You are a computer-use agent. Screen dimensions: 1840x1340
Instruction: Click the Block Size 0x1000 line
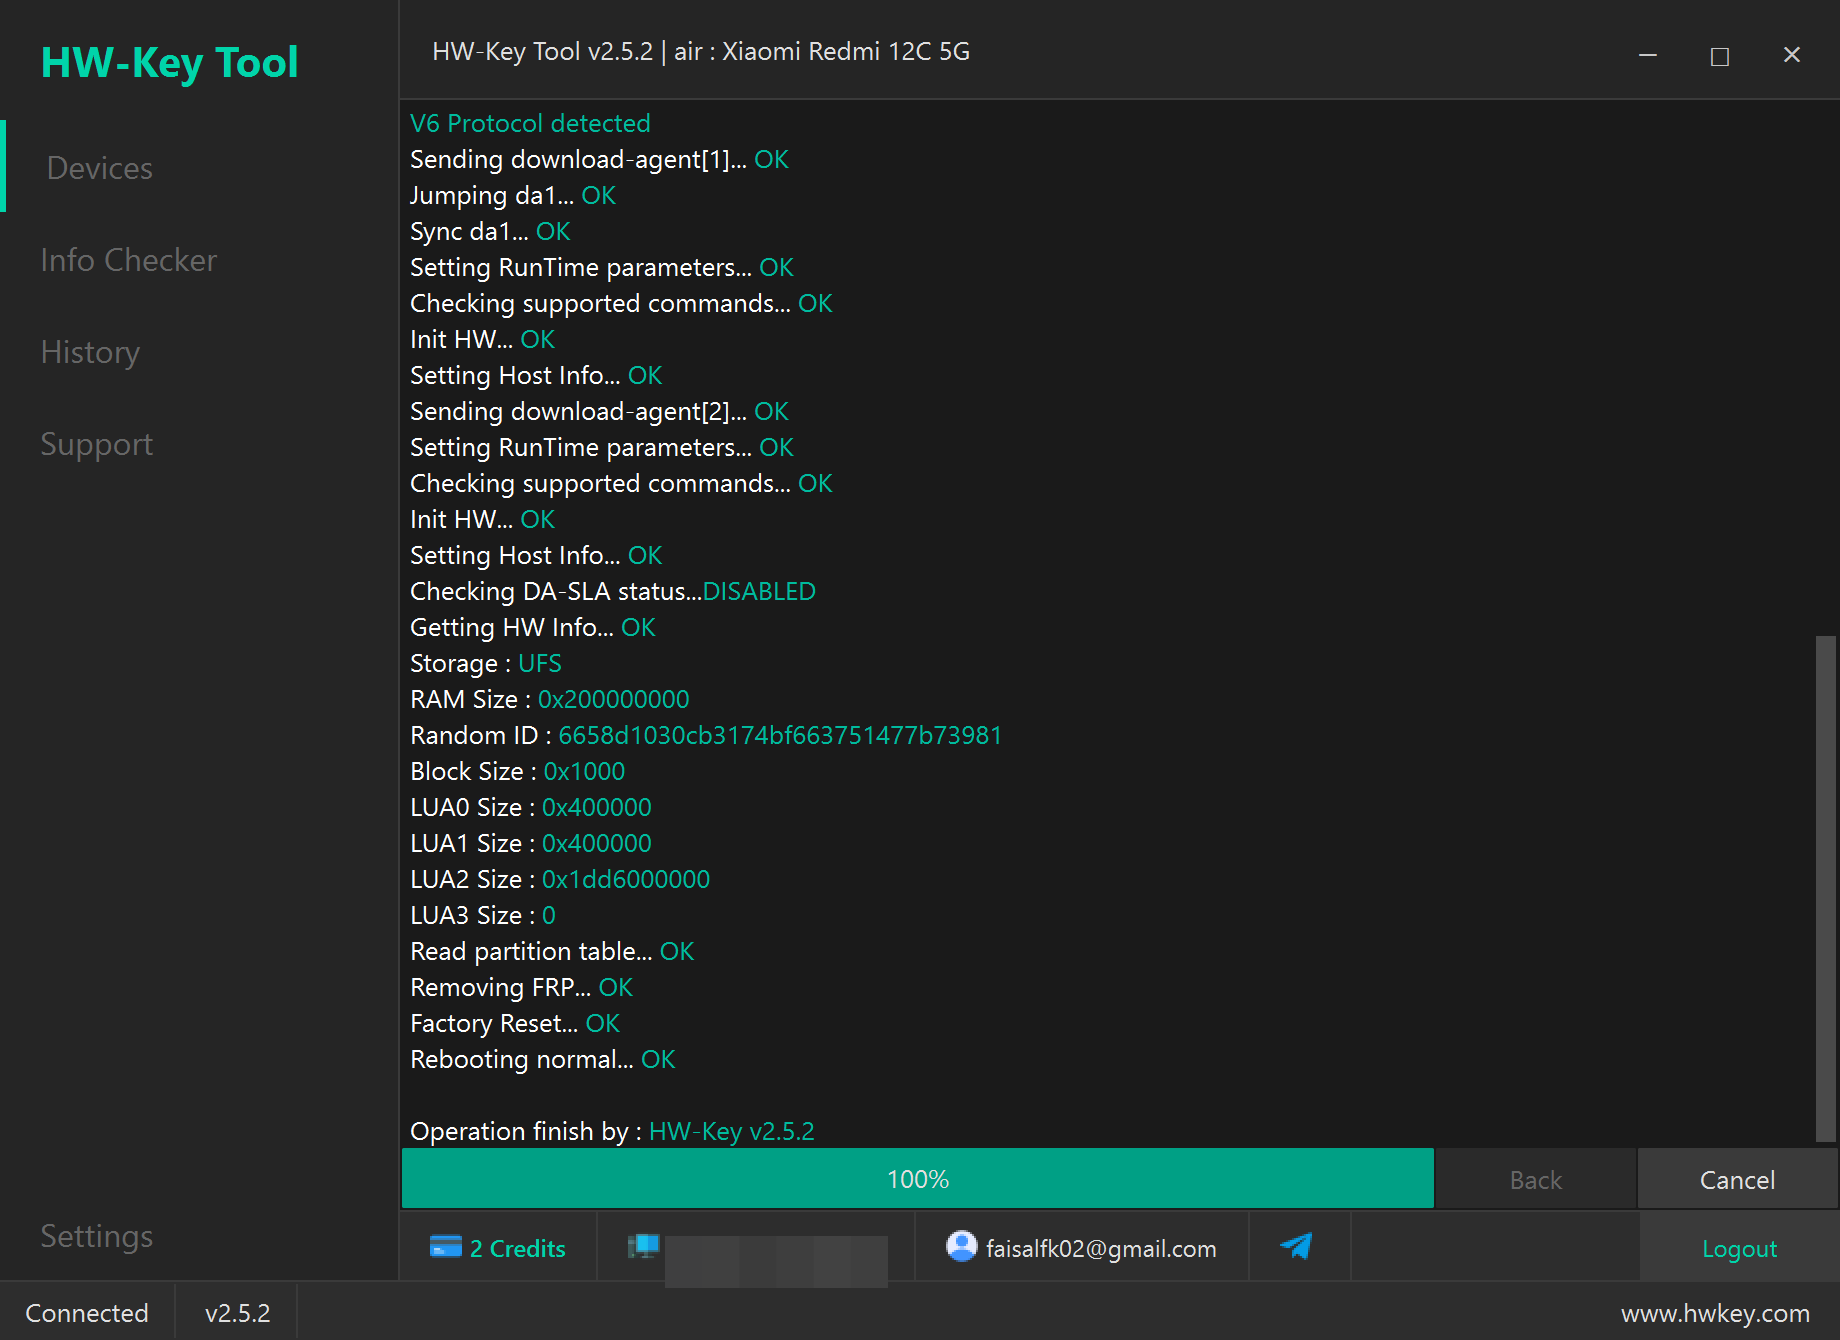tap(518, 771)
